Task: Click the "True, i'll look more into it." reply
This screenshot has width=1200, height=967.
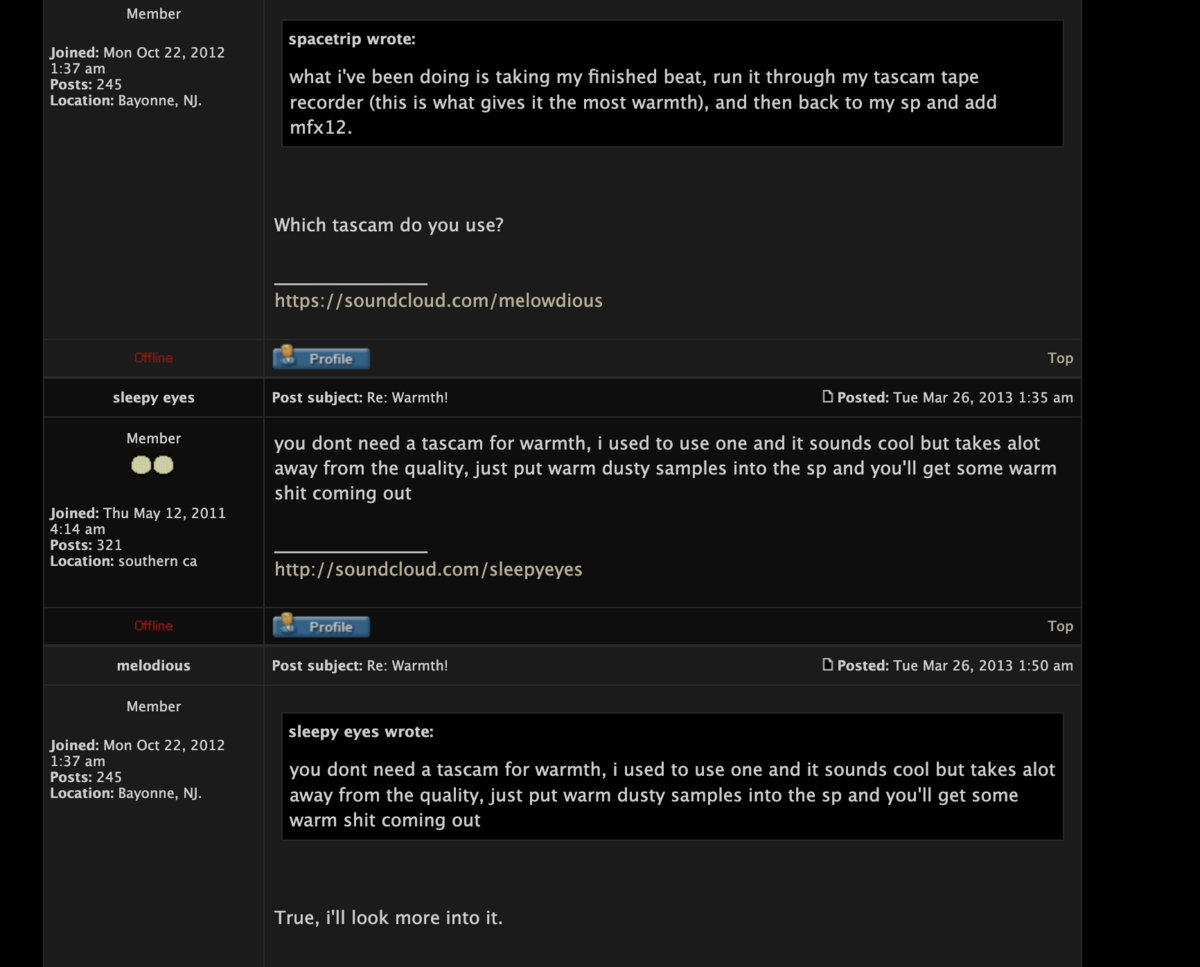Action: click(x=388, y=917)
